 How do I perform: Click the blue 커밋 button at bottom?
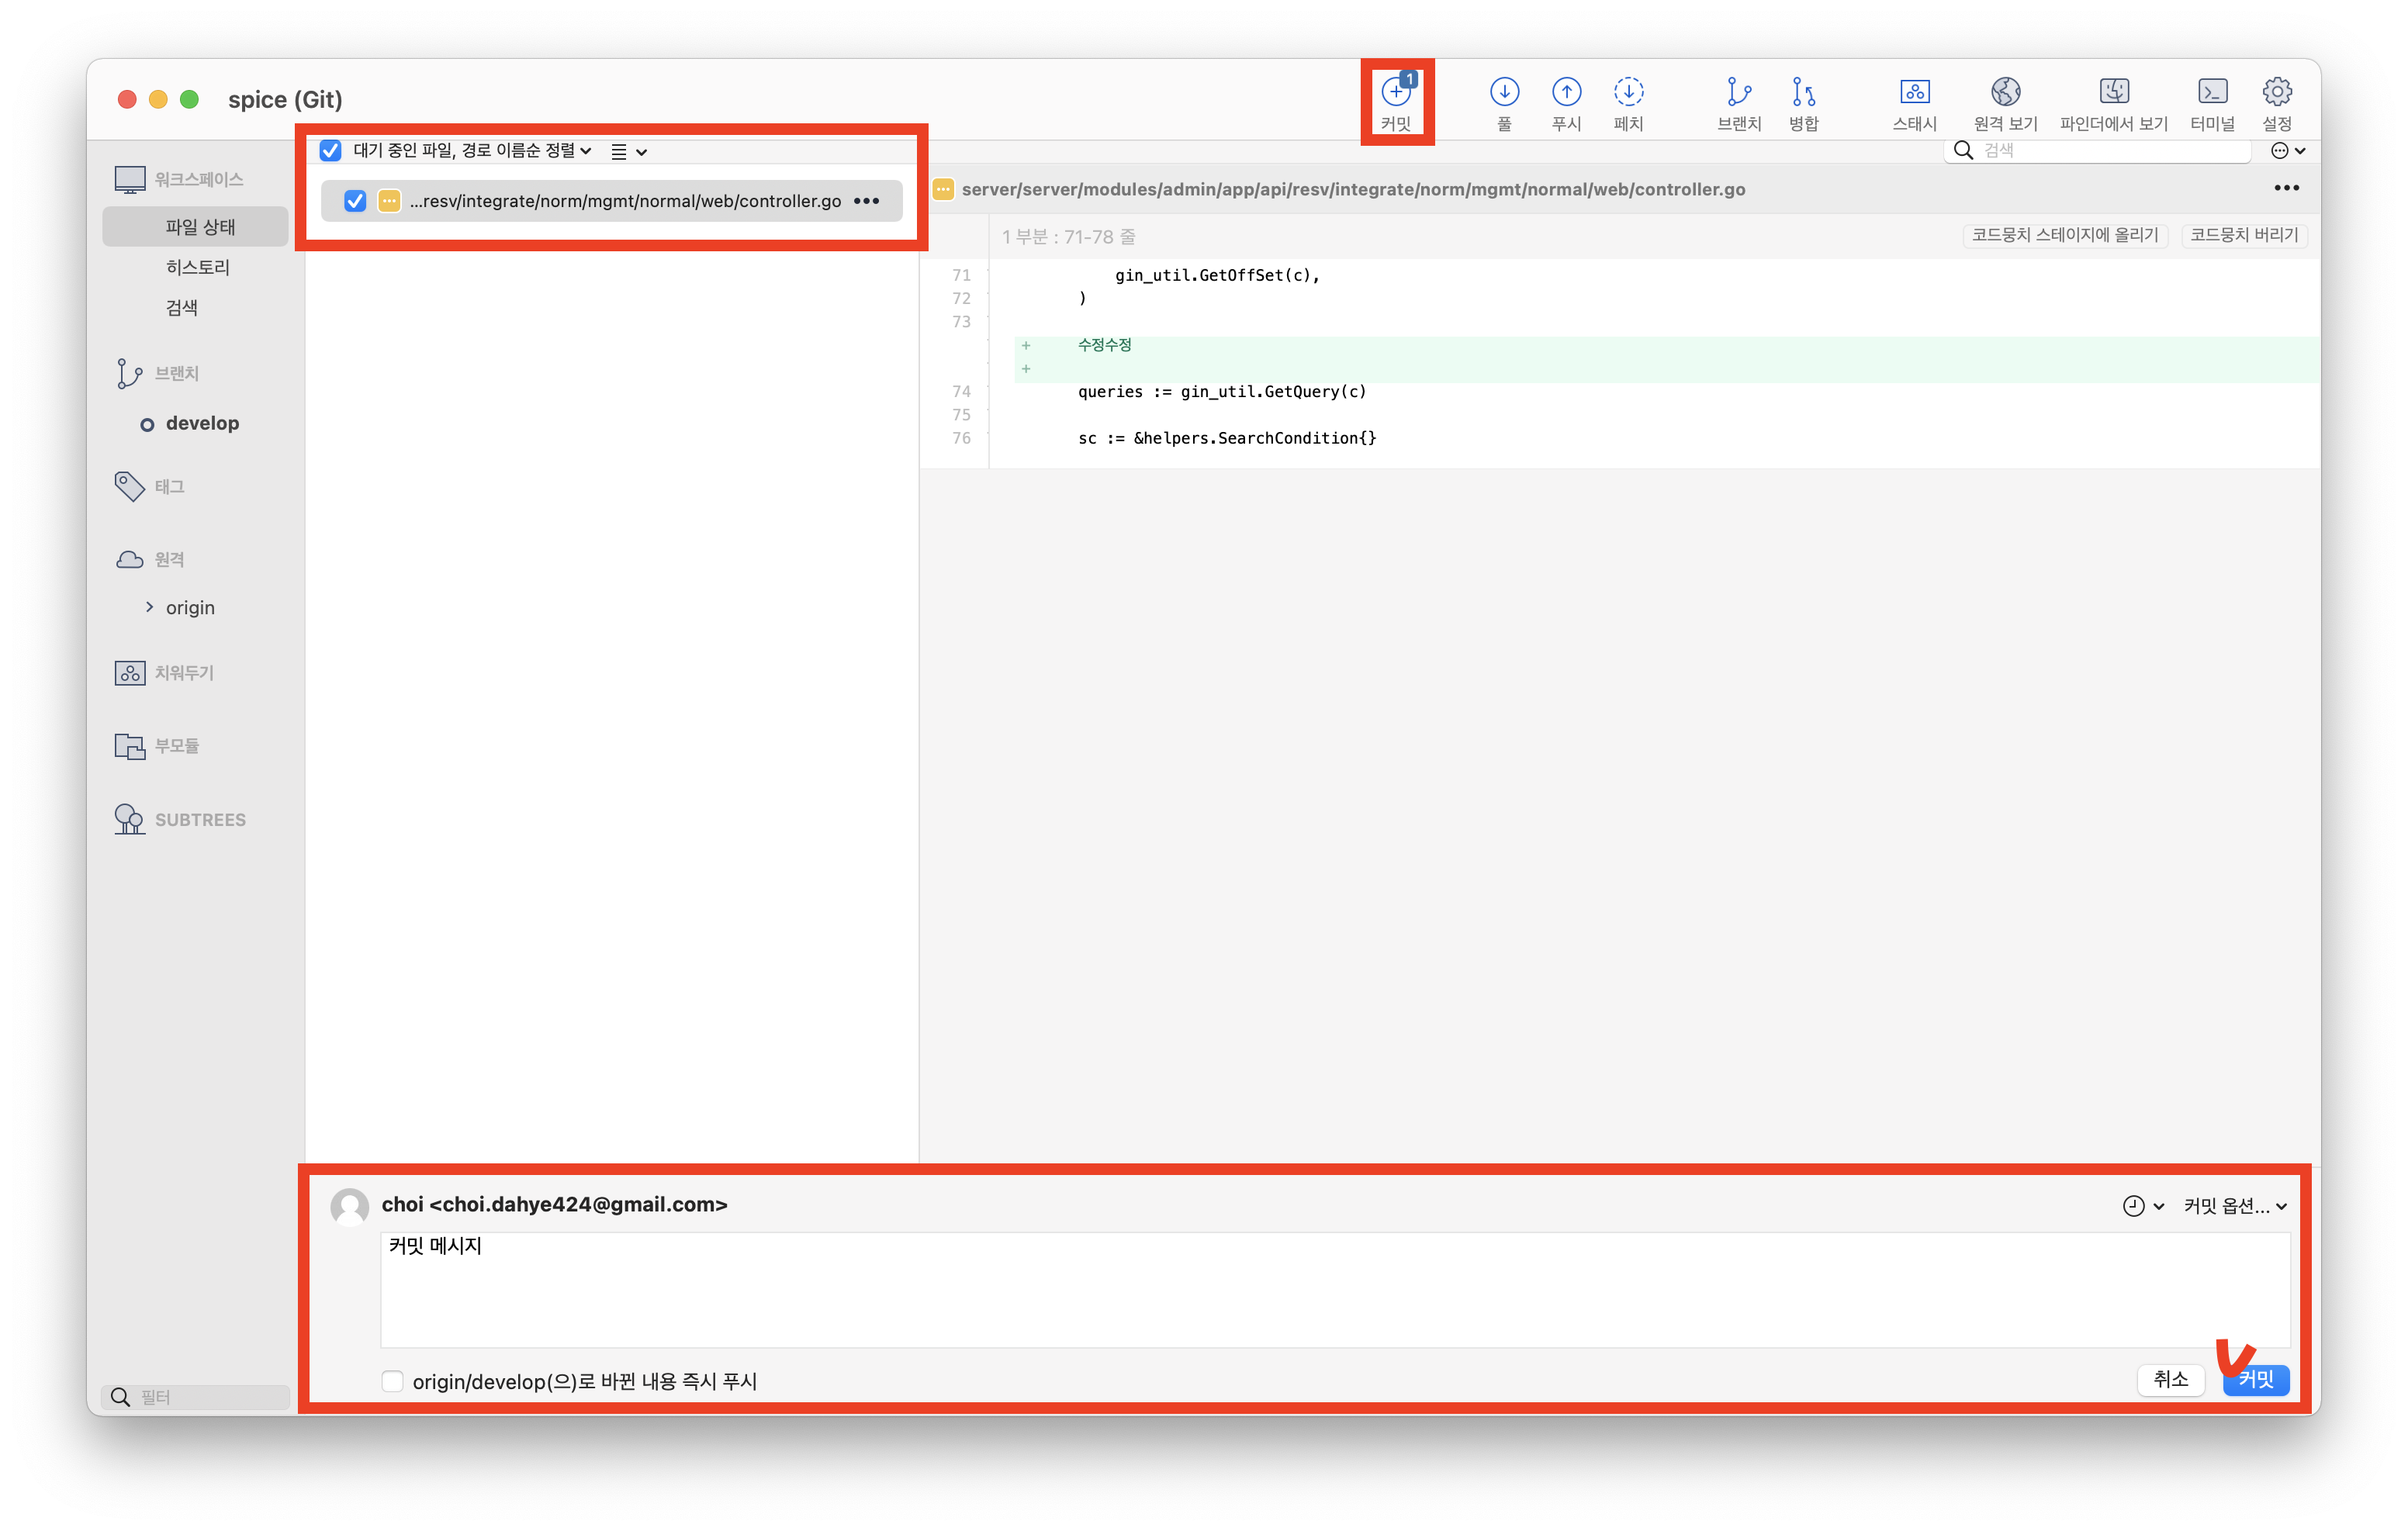tap(2255, 1380)
